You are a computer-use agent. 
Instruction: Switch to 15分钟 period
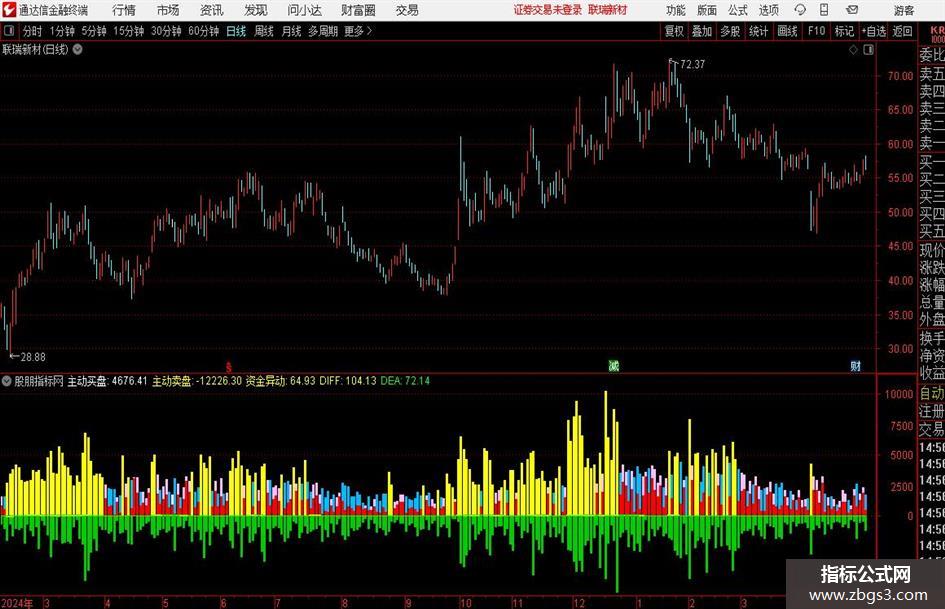128,31
